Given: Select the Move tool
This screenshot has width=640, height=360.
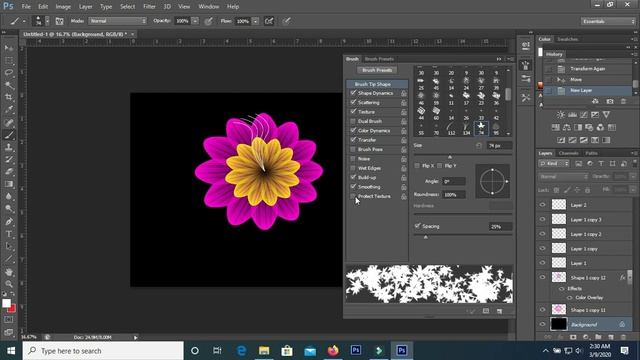Looking at the screenshot, I should (9, 48).
